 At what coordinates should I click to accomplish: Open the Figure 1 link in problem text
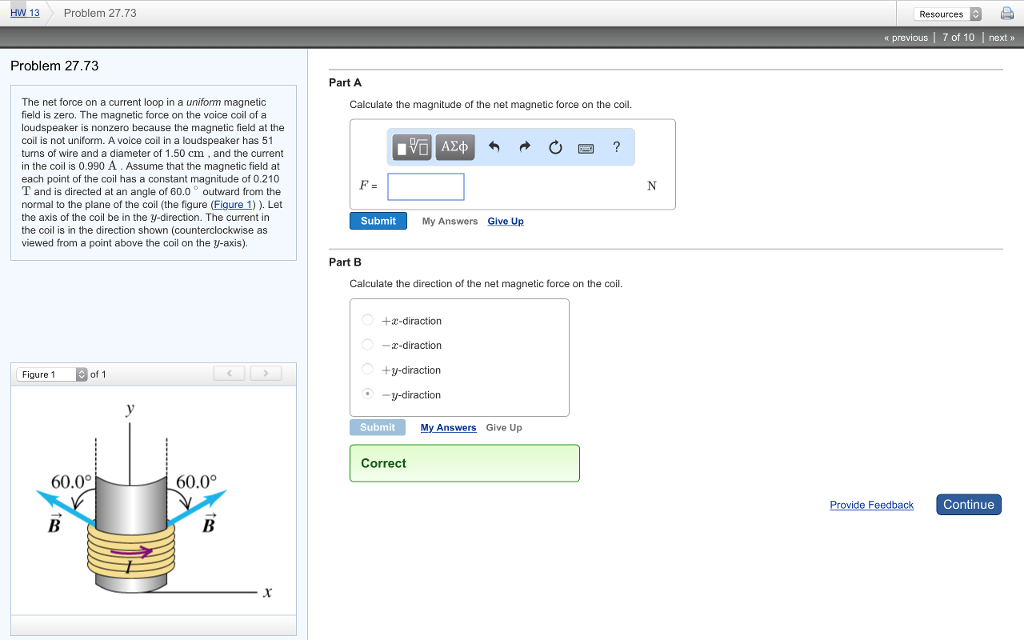click(232, 204)
